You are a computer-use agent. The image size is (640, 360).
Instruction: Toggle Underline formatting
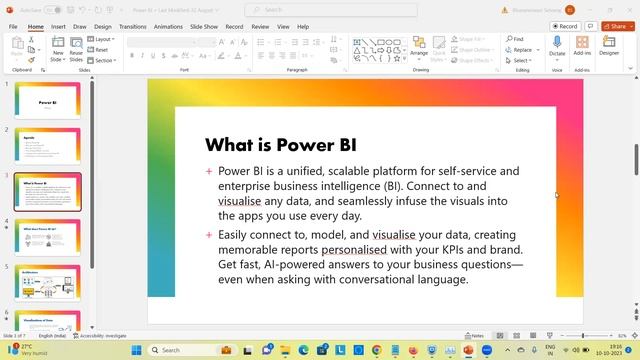[153, 56]
